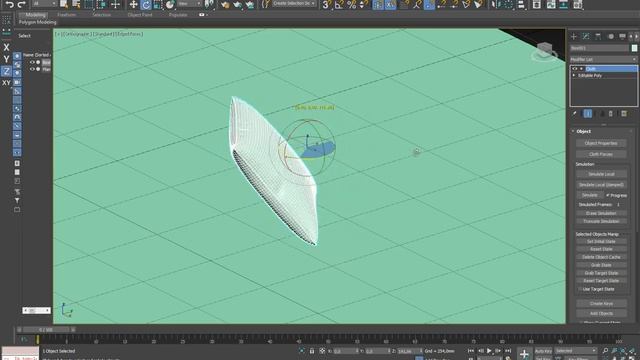This screenshot has width=640, height=360.
Task: Toggle the Spinner Snap icon
Action: (x=362, y=4)
